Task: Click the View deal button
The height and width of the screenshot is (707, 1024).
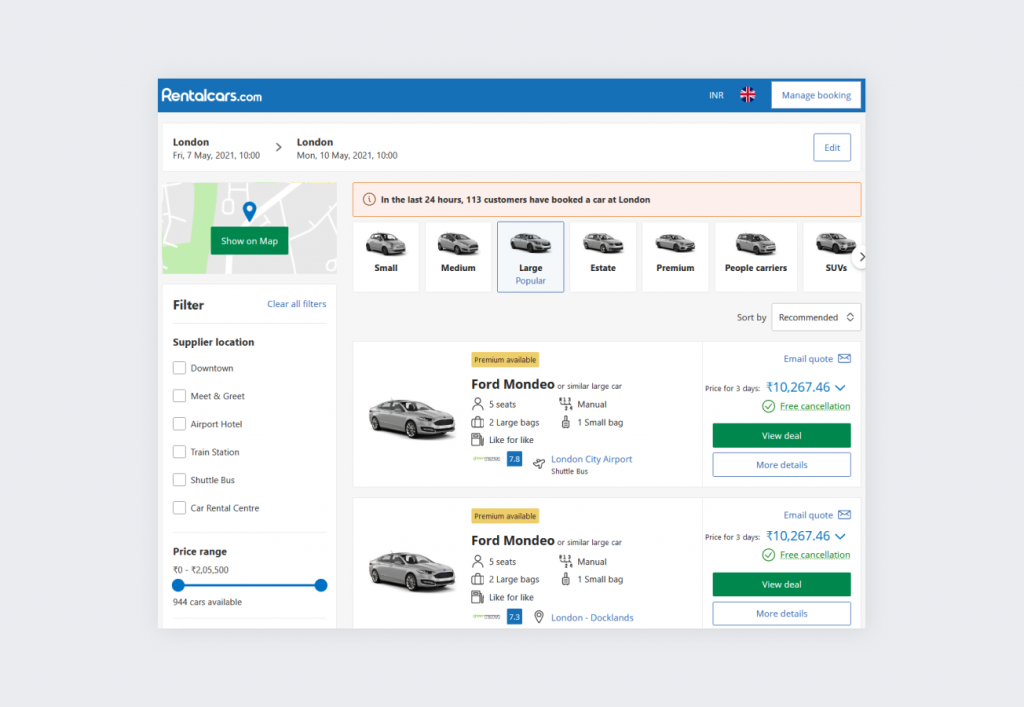Action: click(781, 436)
